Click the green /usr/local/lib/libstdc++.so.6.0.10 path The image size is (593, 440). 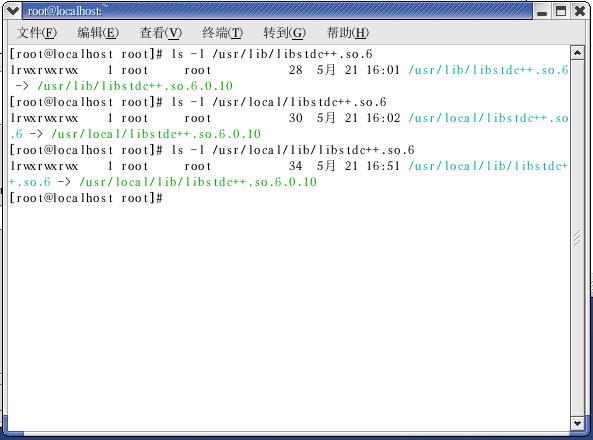pos(198,182)
